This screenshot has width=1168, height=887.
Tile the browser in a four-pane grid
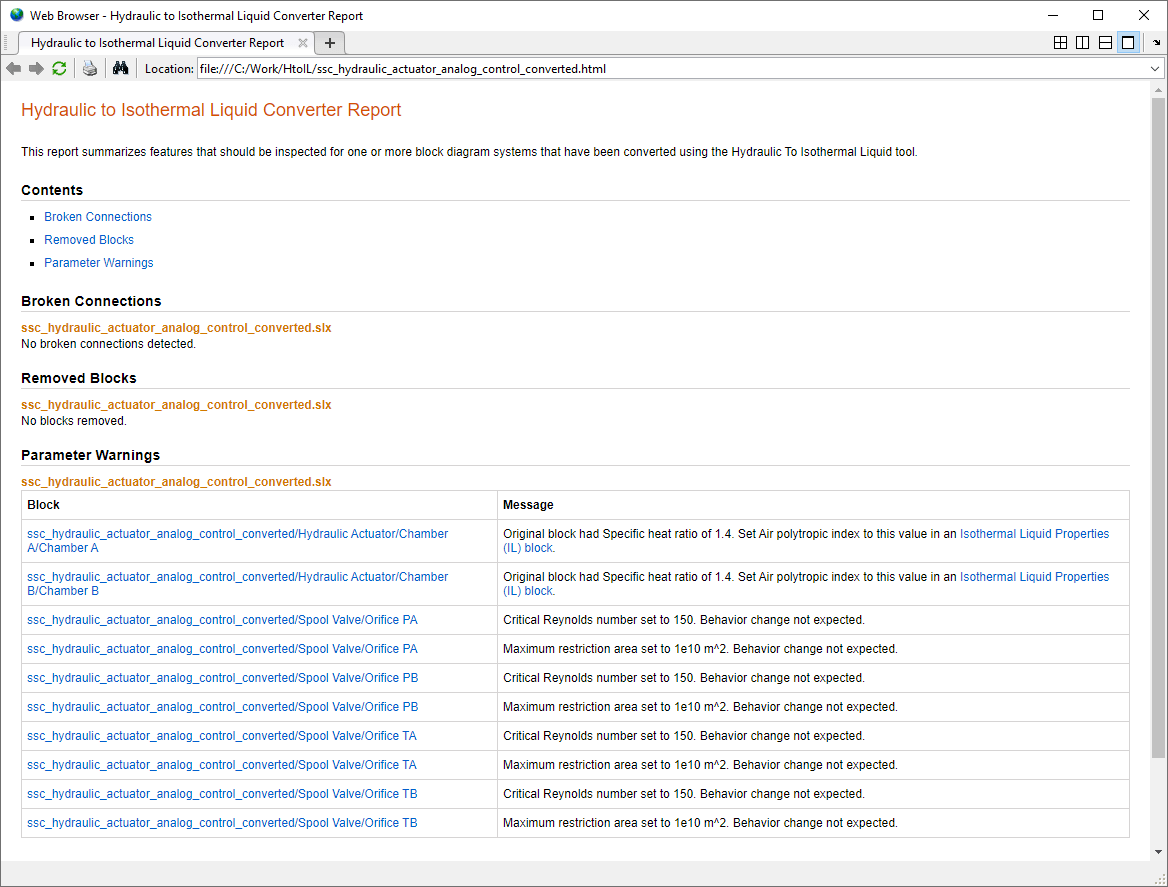1061,43
